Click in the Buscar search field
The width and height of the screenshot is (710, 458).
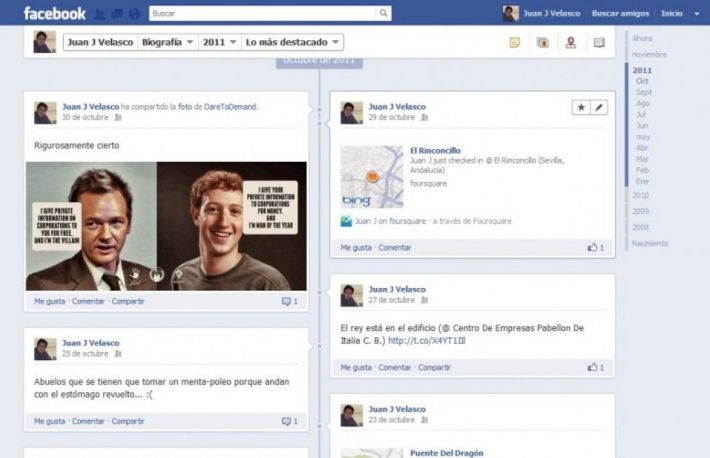click(x=262, y=14)
